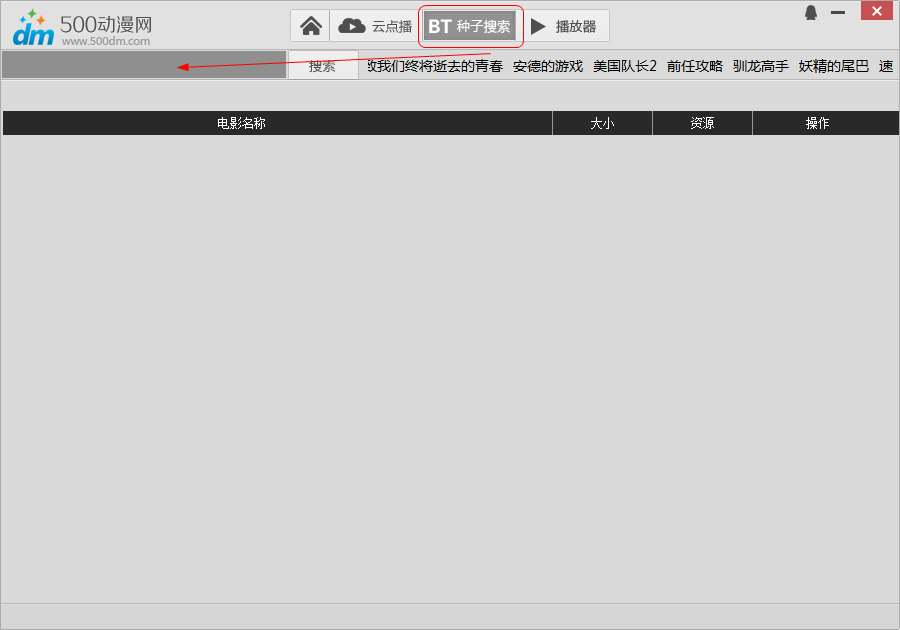Open the www.500dm.com website text

coord(106,41)
